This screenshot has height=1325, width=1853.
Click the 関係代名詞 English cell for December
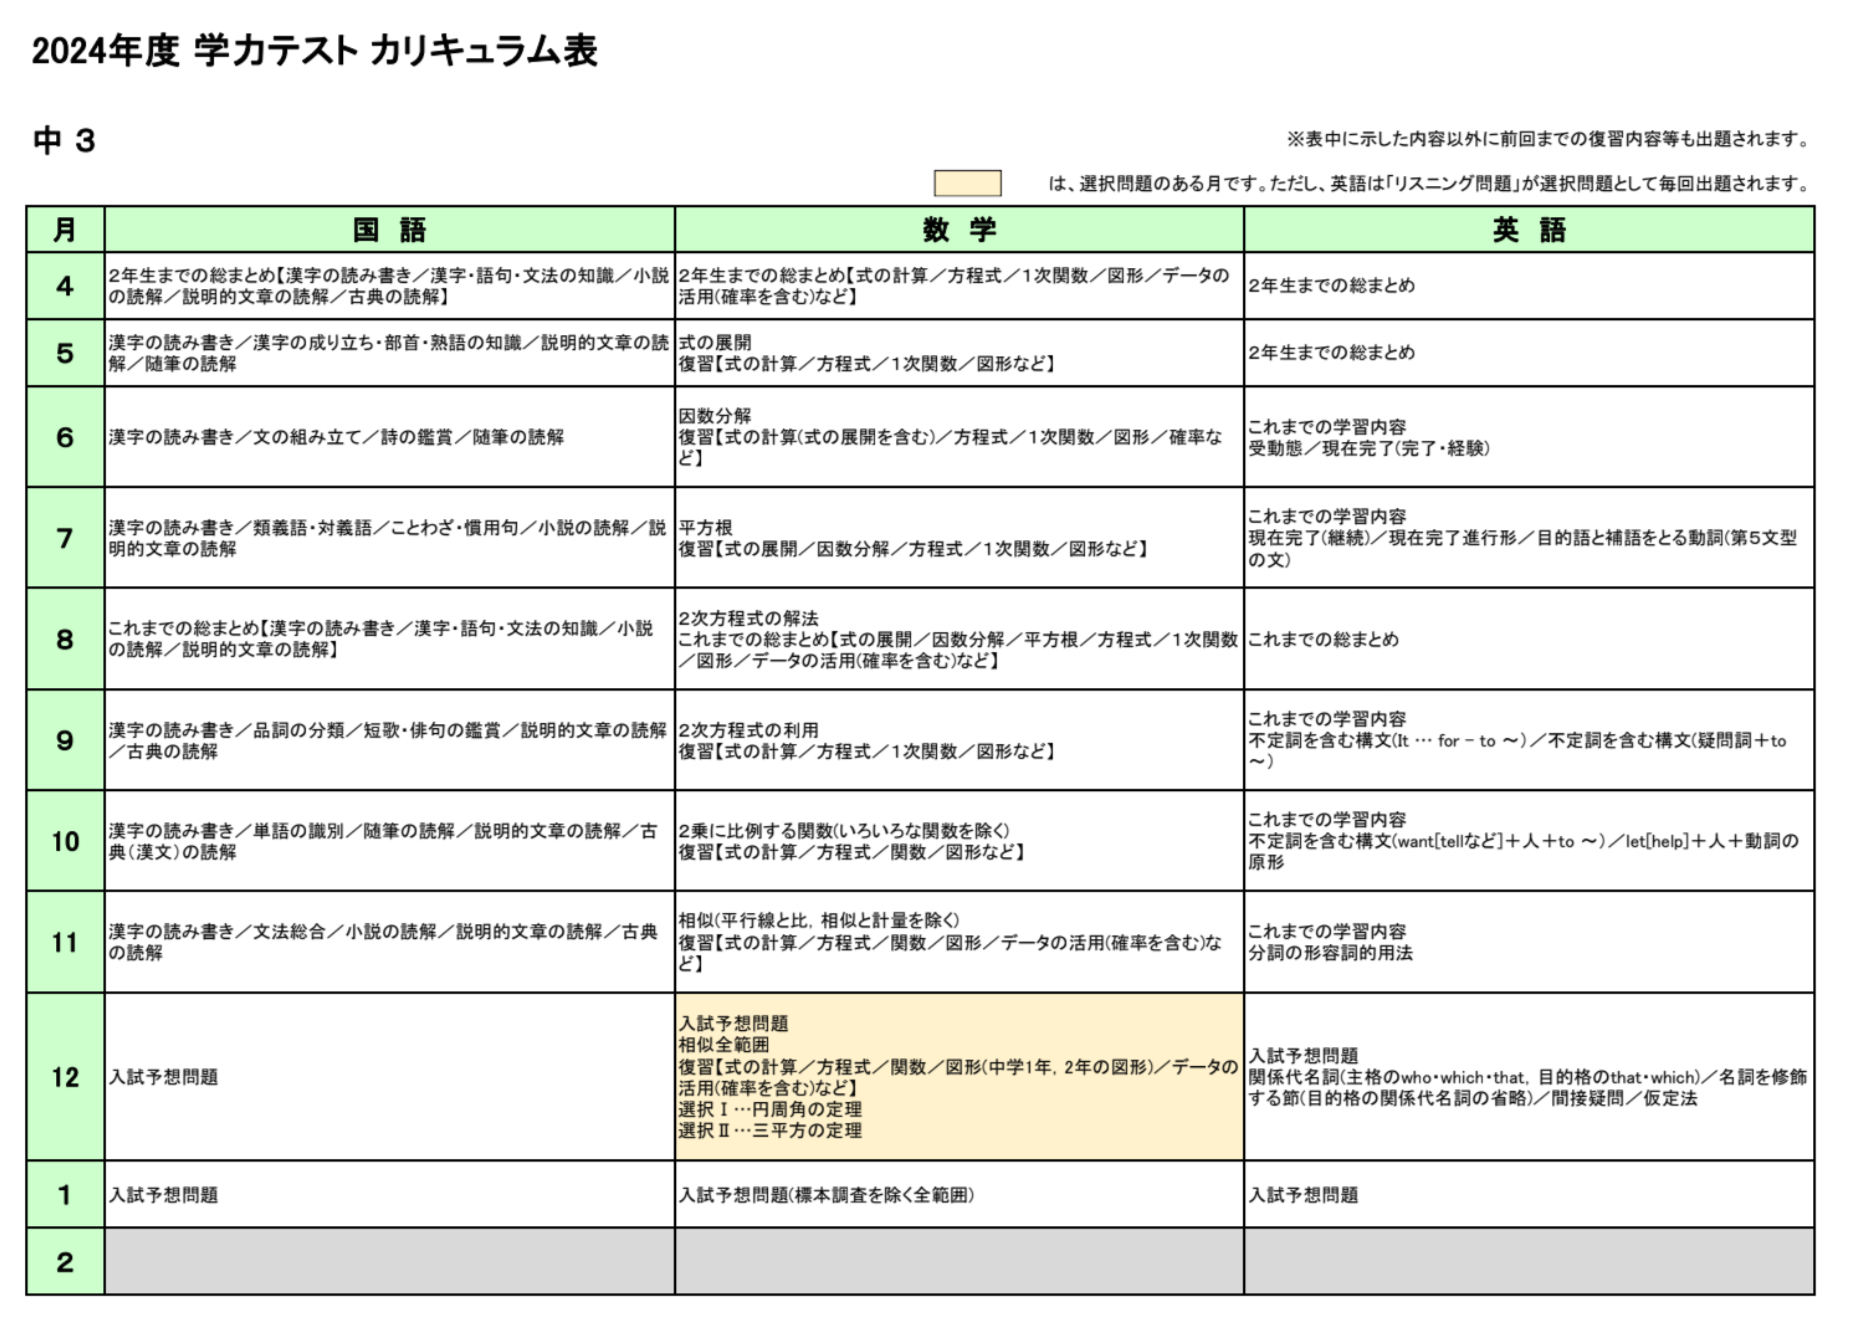pyautogui.click(x=1528, y=1077)
